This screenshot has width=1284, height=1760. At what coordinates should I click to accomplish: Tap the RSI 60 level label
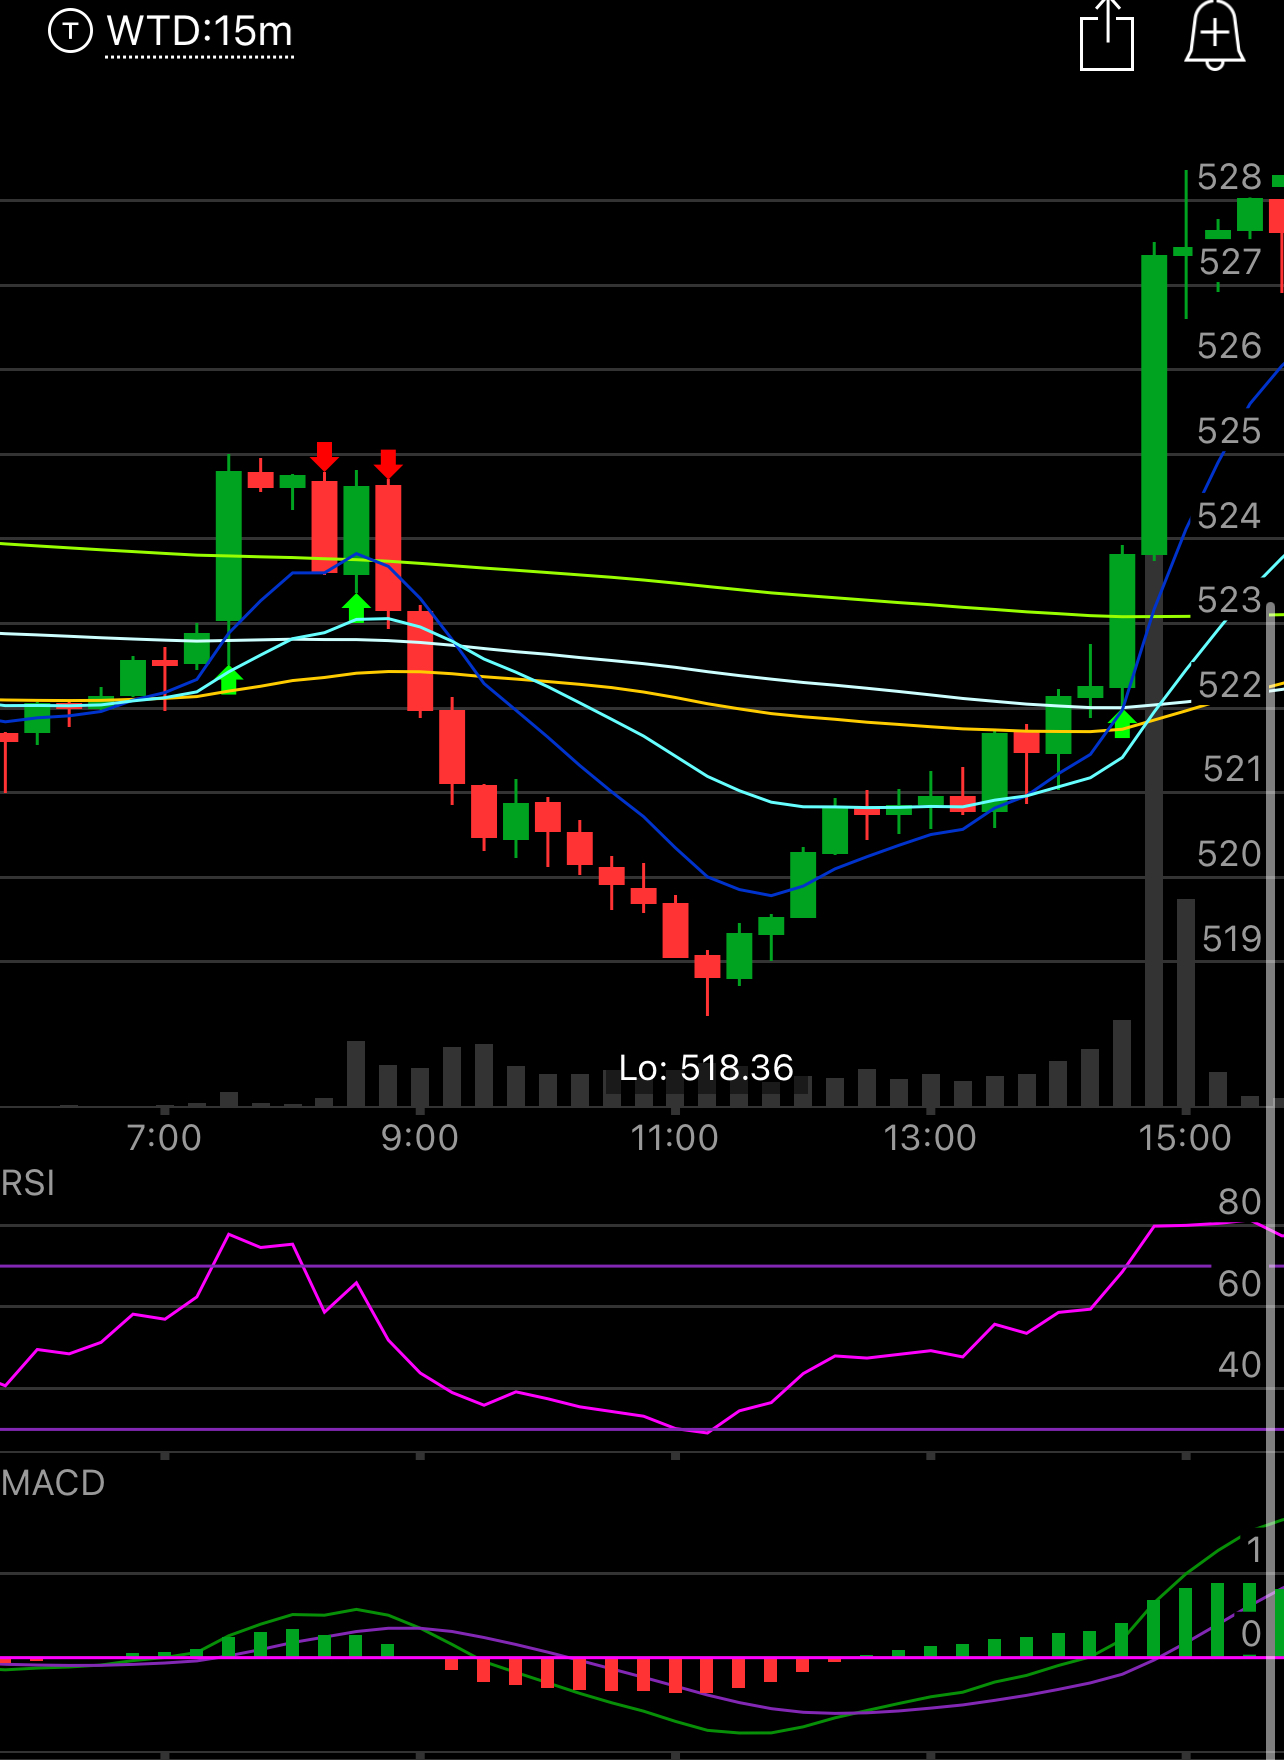click(1240, 1284)
